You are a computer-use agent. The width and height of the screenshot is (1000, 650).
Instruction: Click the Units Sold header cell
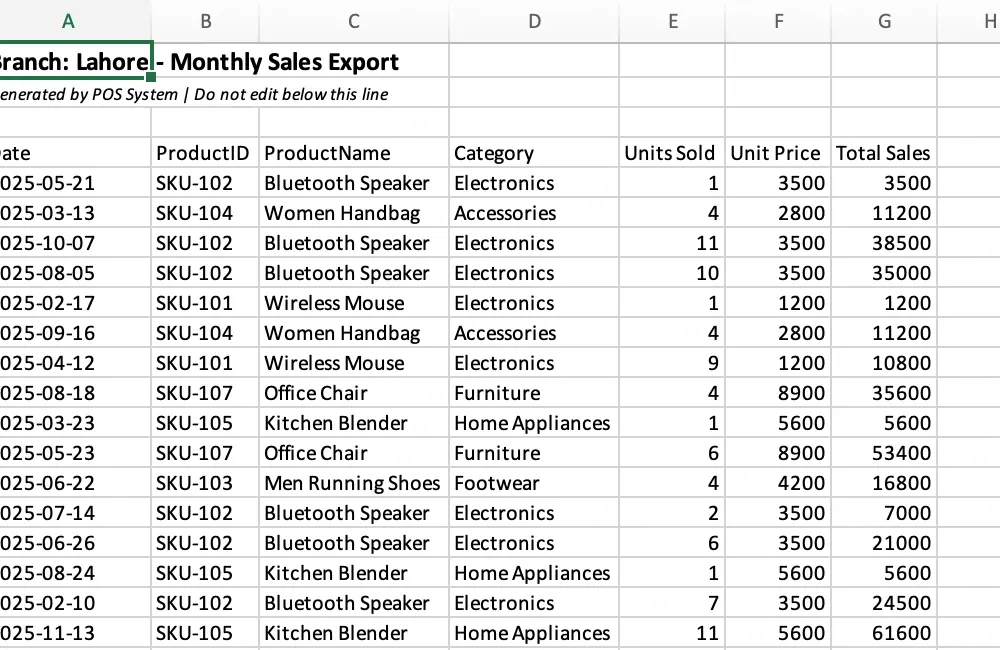672,153
